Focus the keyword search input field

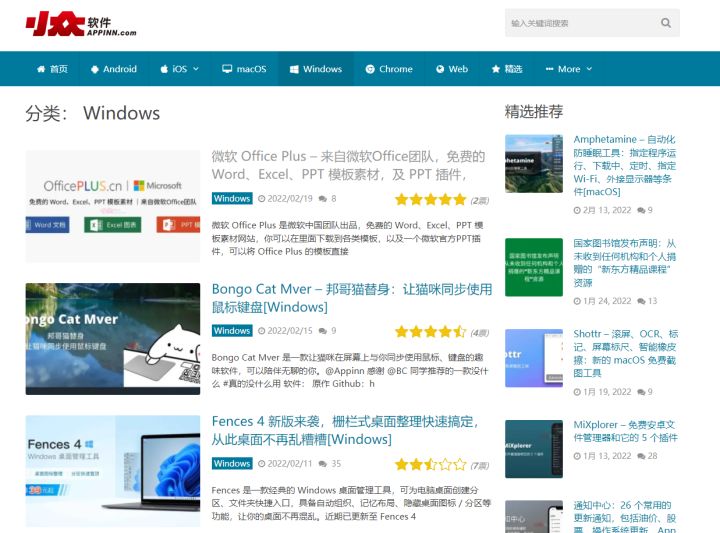pyautogui.click(x=592, y=23)
